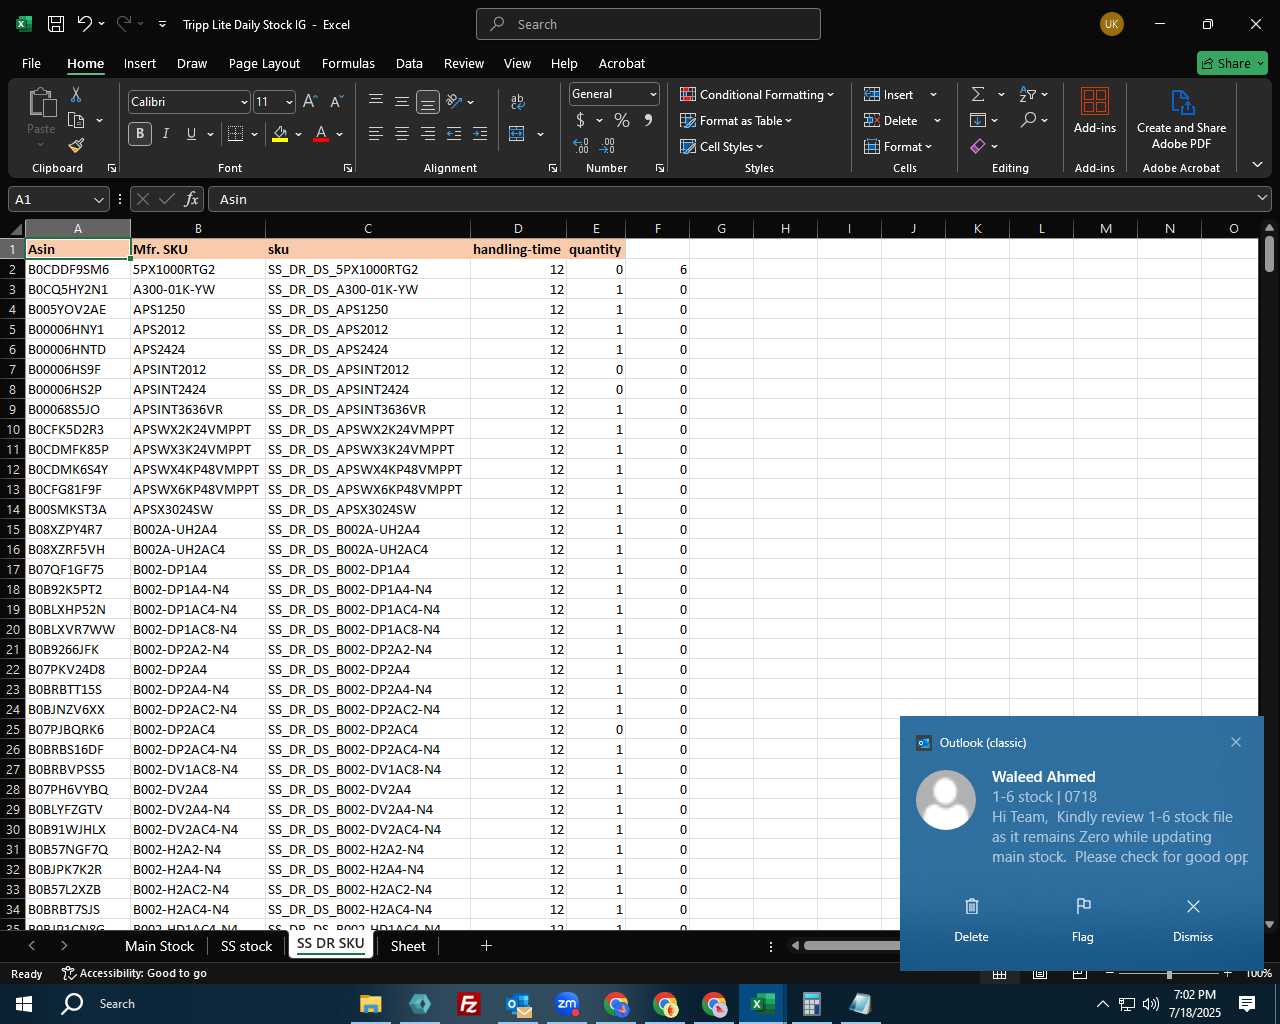The width and height of the screenshot is (1280, 1024).
Task: Open the font name Calibri dropdown
Action: tap(244, 102)
